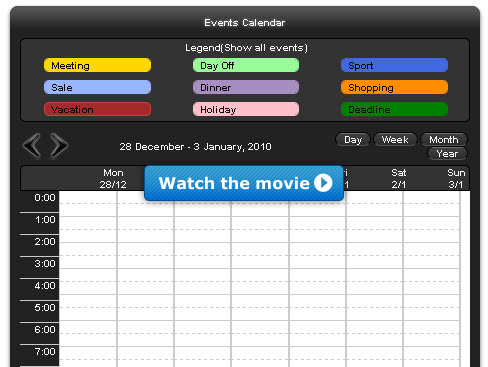Toggle the green Day Off legend
488x367 pixels.
click(x=246, y=65)
